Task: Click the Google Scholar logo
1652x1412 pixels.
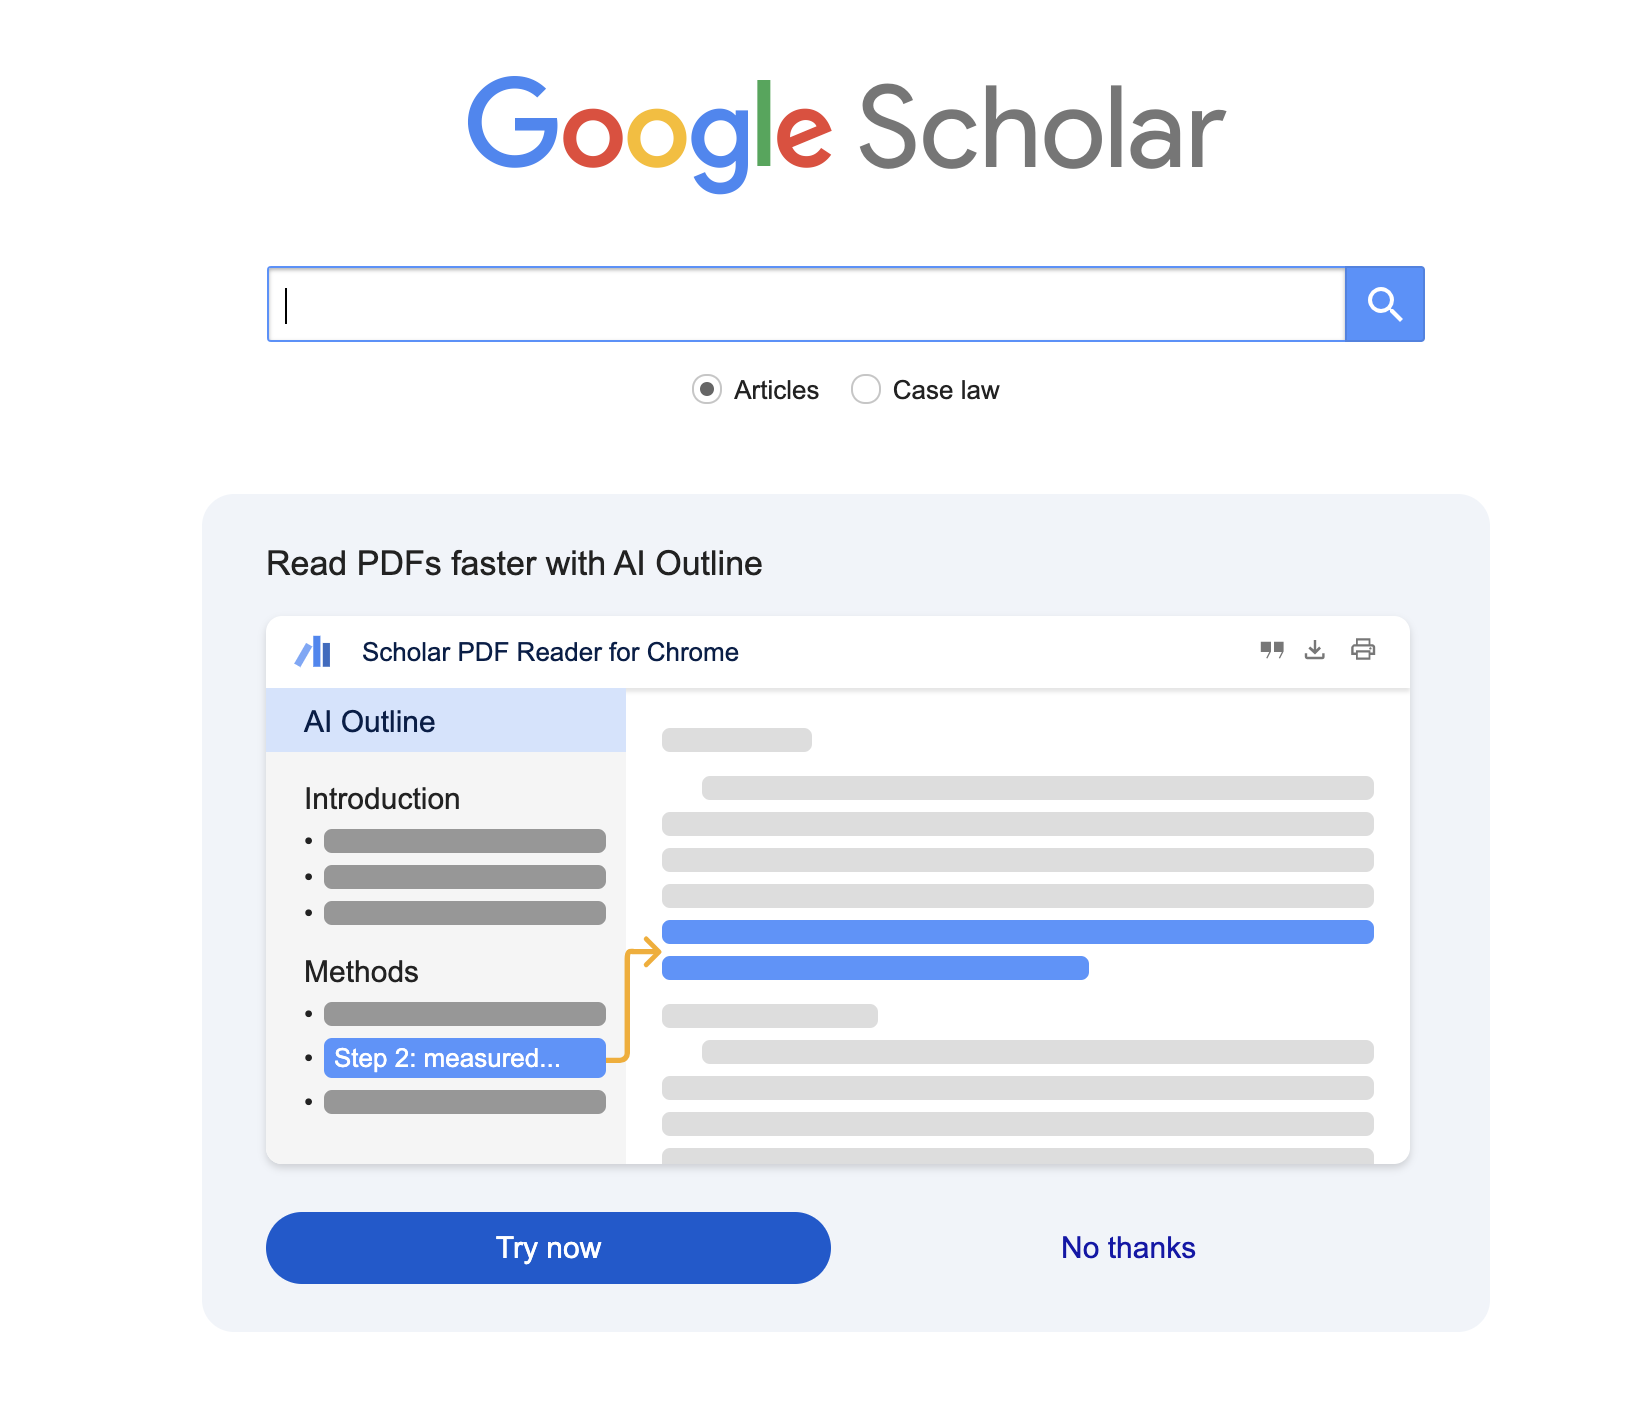Action: (x=846, y=132)
